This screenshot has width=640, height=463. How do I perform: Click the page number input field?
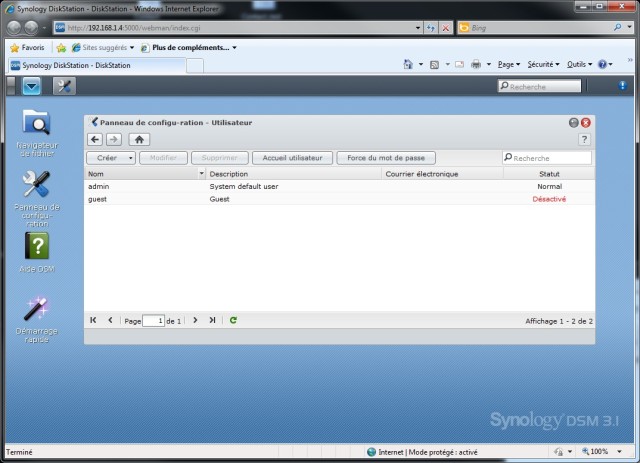pos(153,321)
